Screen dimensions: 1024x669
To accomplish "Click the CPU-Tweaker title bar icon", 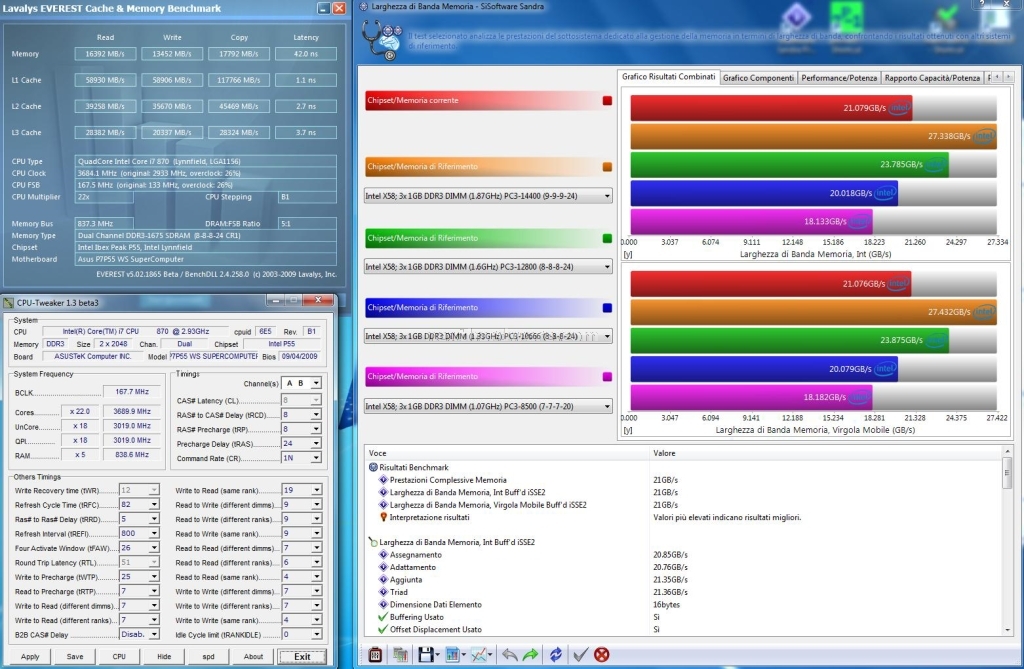I will pos(8,302).
